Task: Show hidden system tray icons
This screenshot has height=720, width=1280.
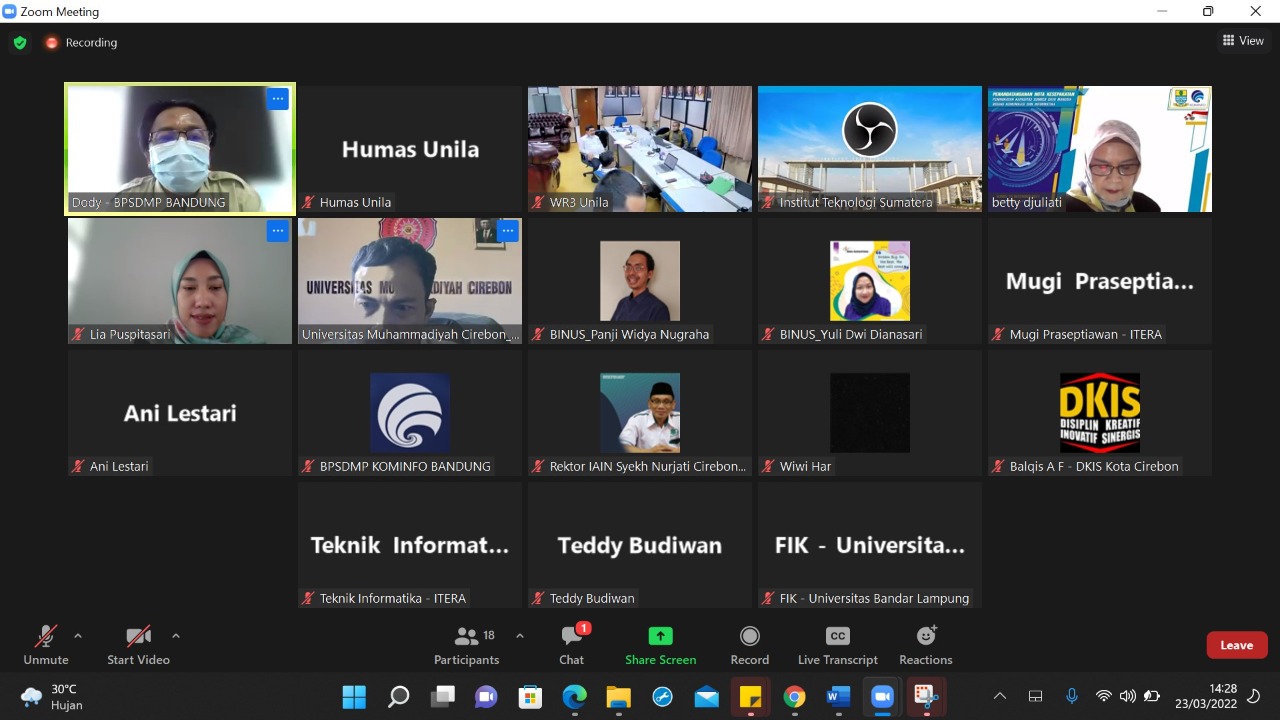Action: coord(999,697)
